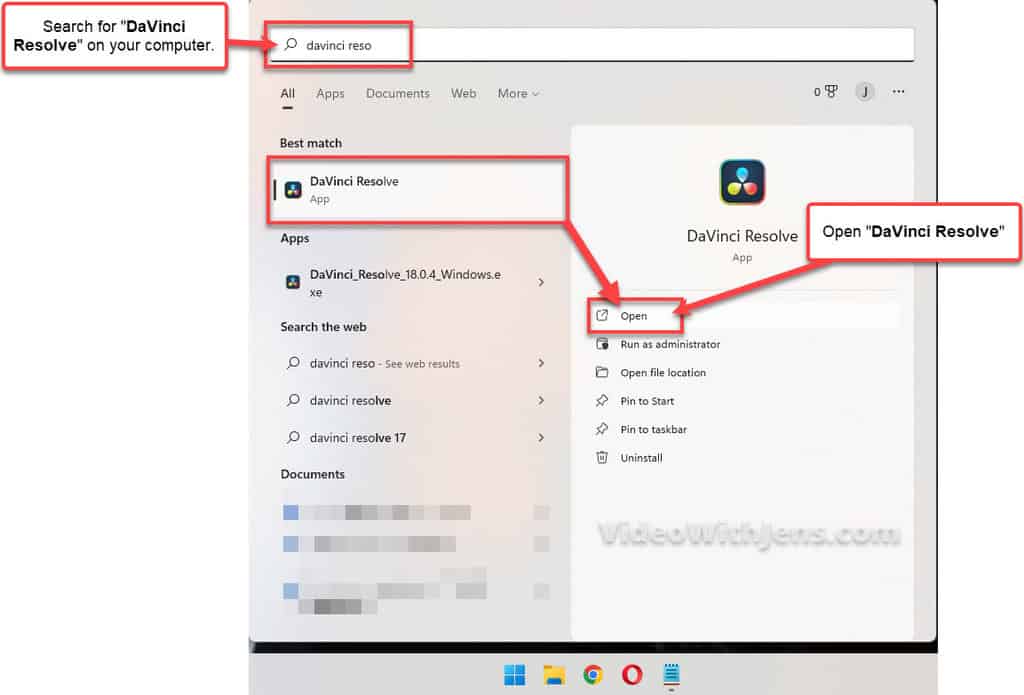Open the three-dot options menu
The width and height of the screenshot is (1024, 695).
click(899, 91)
